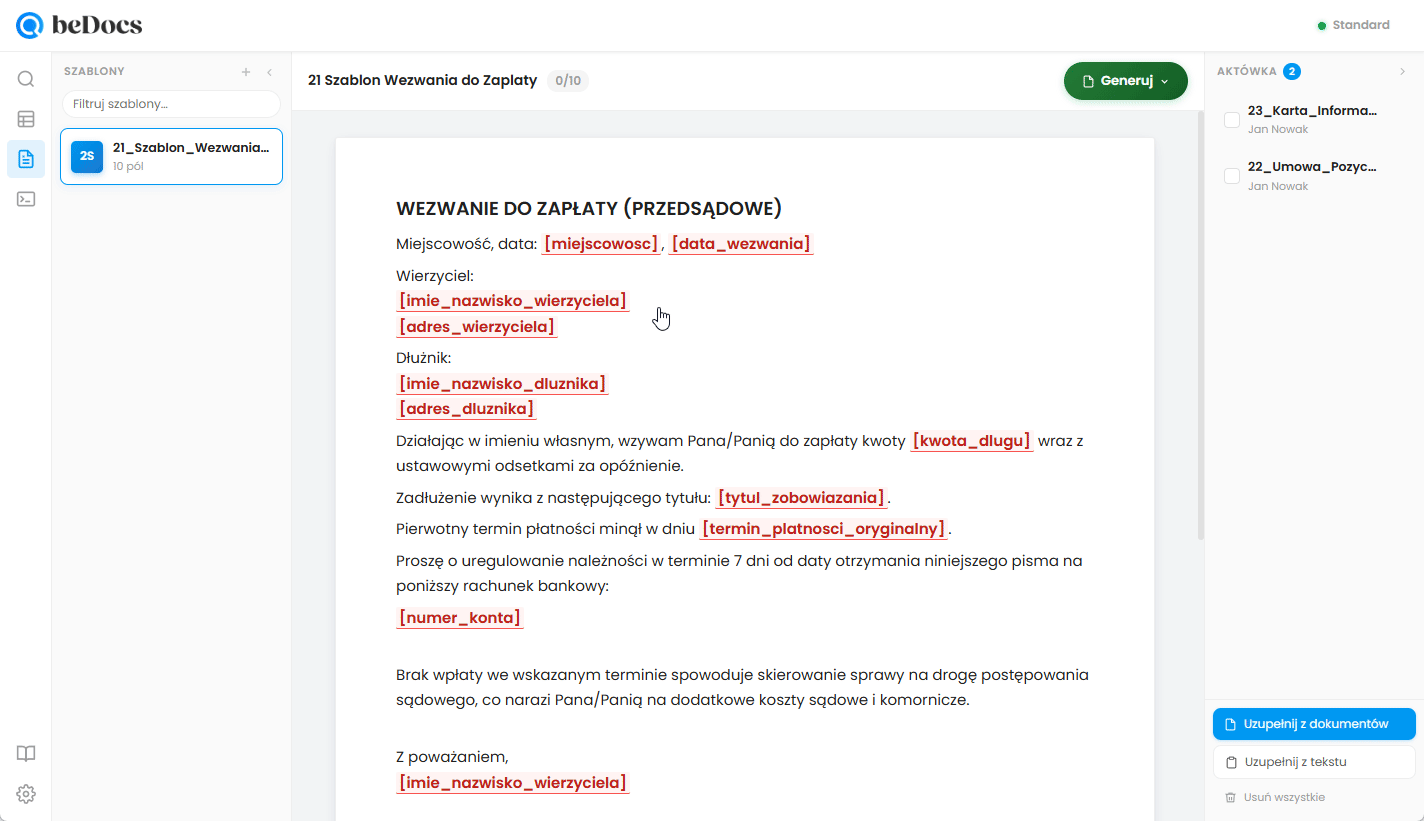Open the search icon in left sidebar
This screenshot has width=1424, height=821.
[26, 79]
